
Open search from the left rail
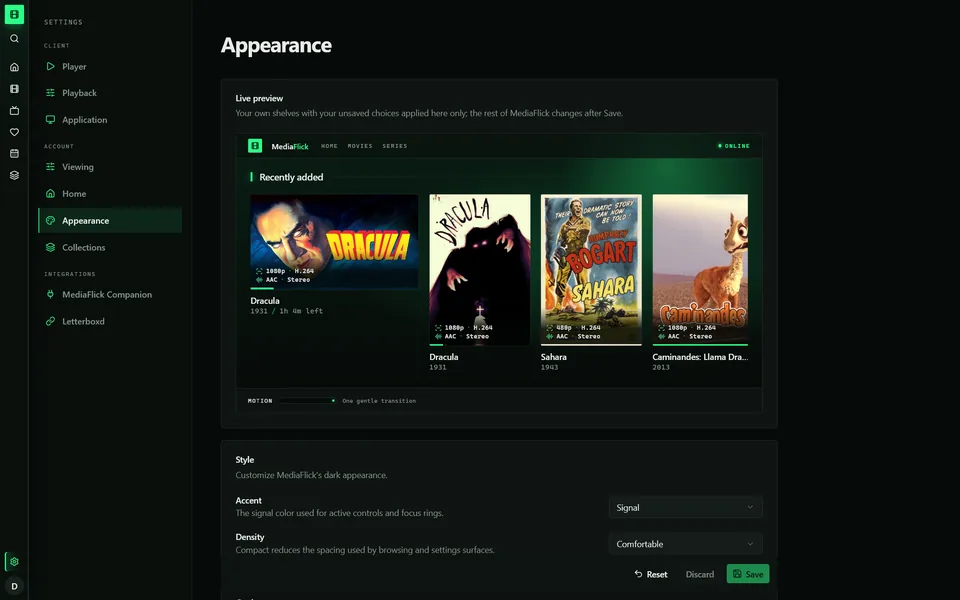[14, 39]
